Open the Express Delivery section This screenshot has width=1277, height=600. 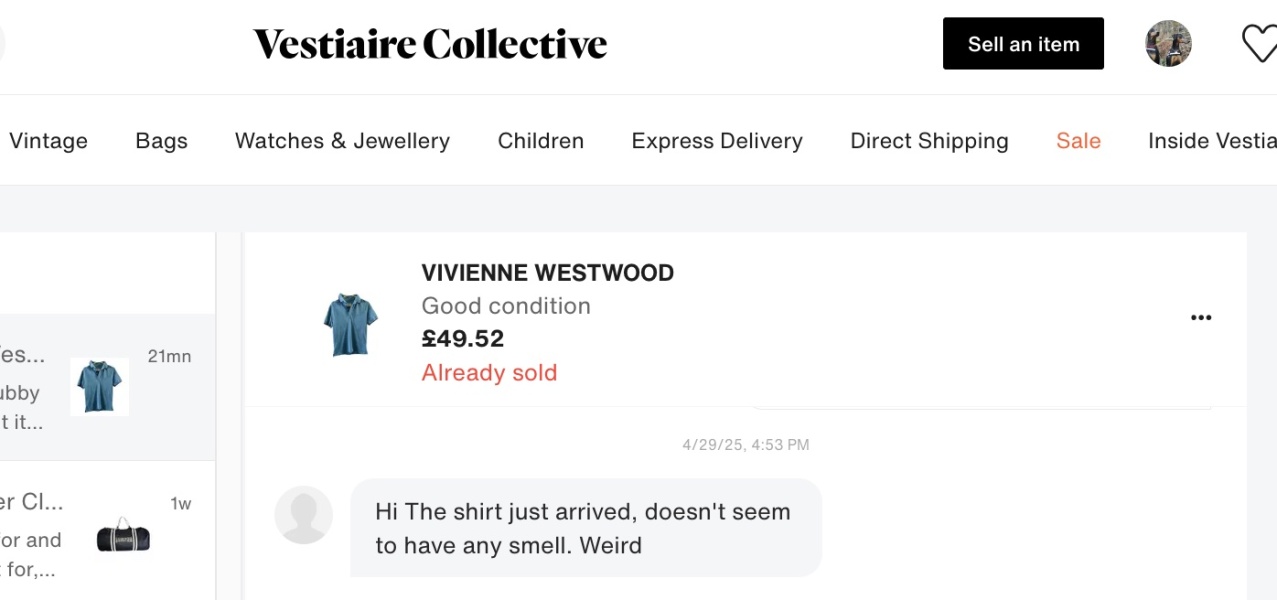pos(716,141)
